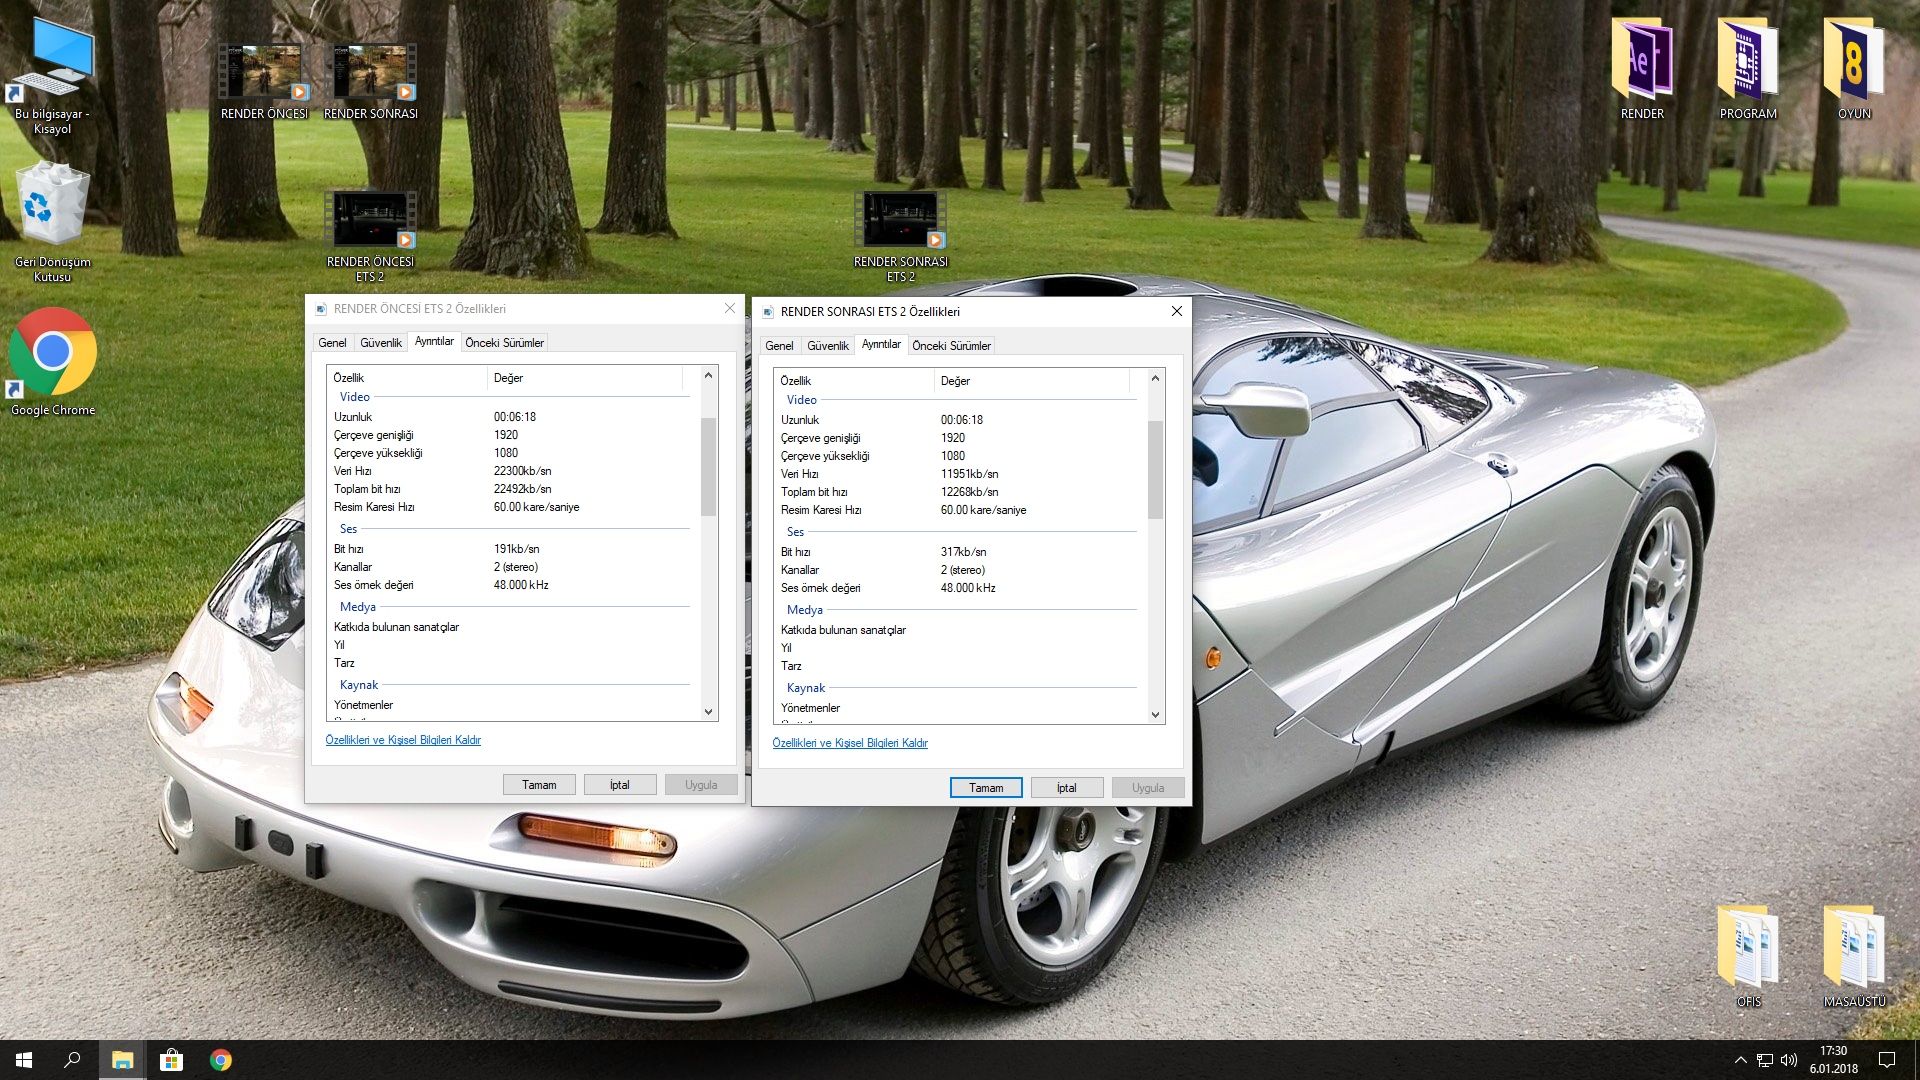Launch Microsoft Store from the taskbar
The height and width of the screenshot is (1080, 1920).
pyautogui.click(x=171, y=1060)
